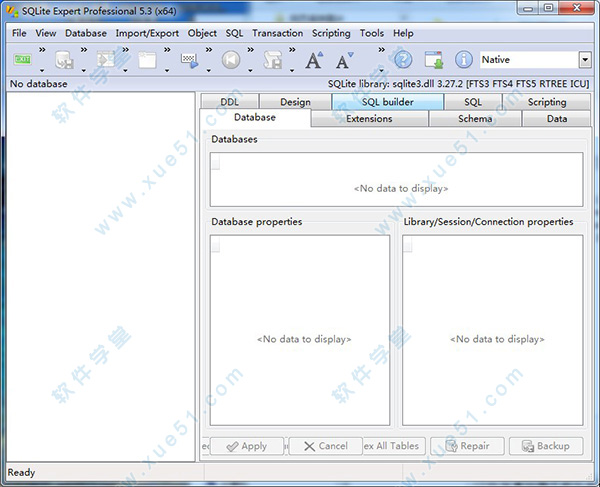Image resolution: width=600 pixels, height=487 pixels.
Task: Switch to the Schema tab
Action: click(475, 119)
